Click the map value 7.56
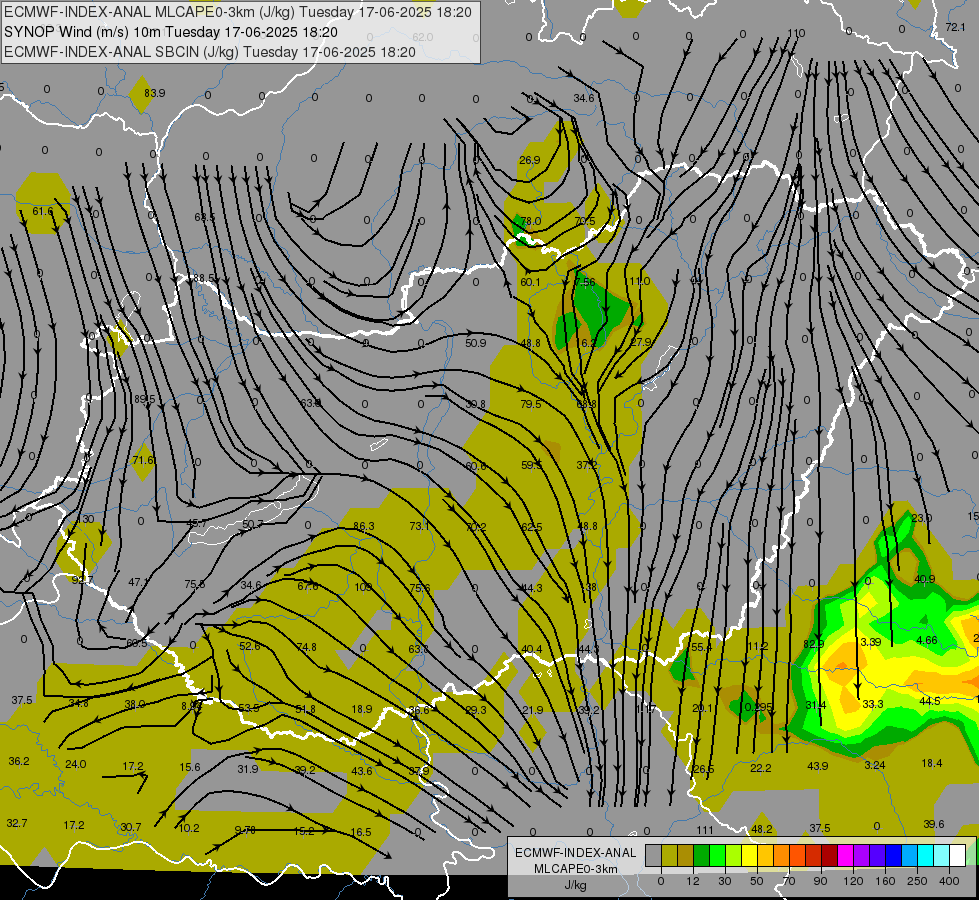Screen dimensions: 979x900 click(x=585, y=282)
